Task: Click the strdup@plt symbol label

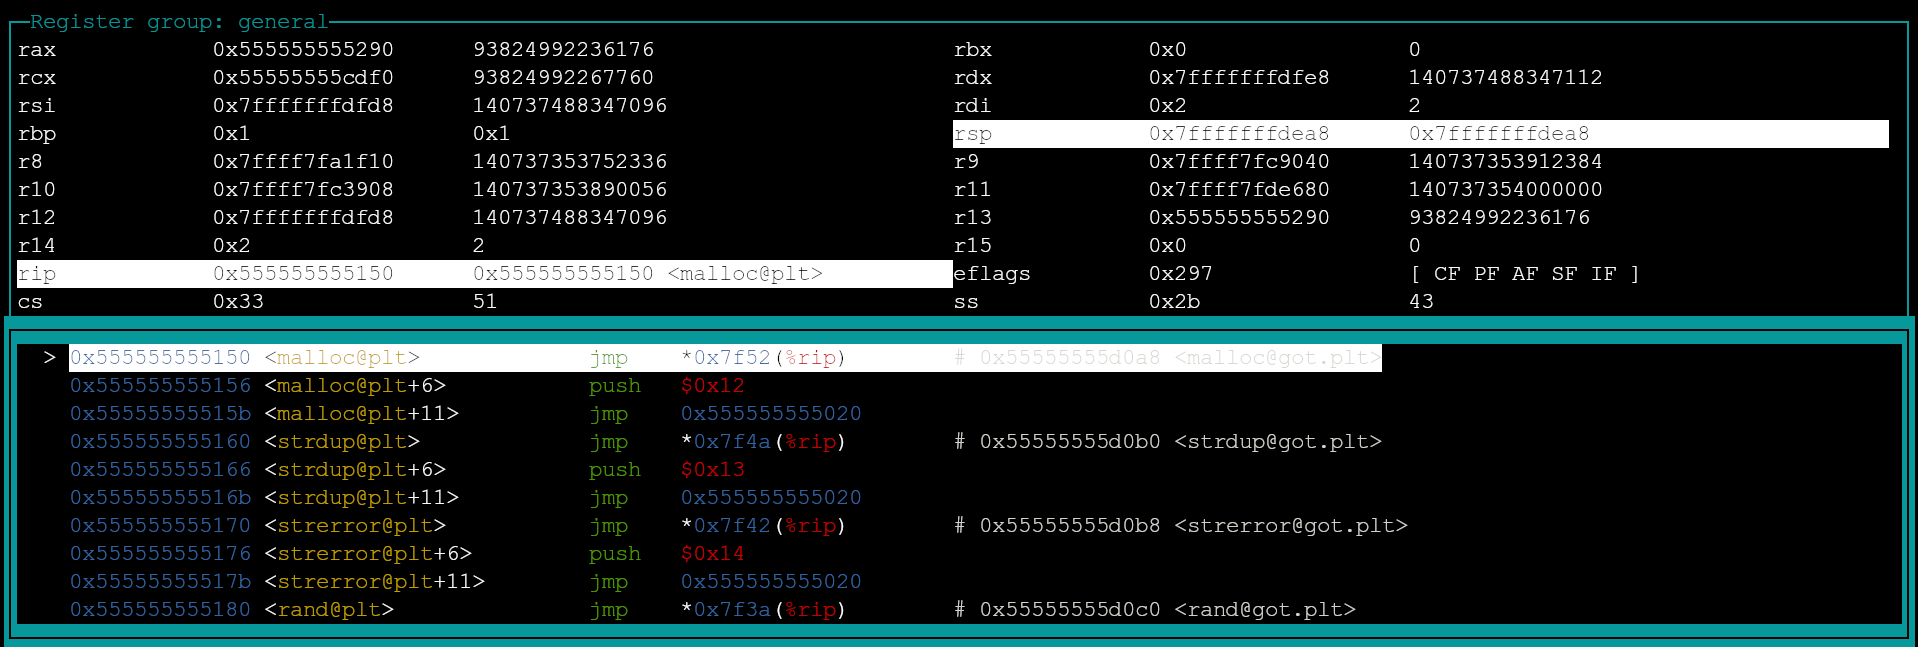Action: coord(342,442)
